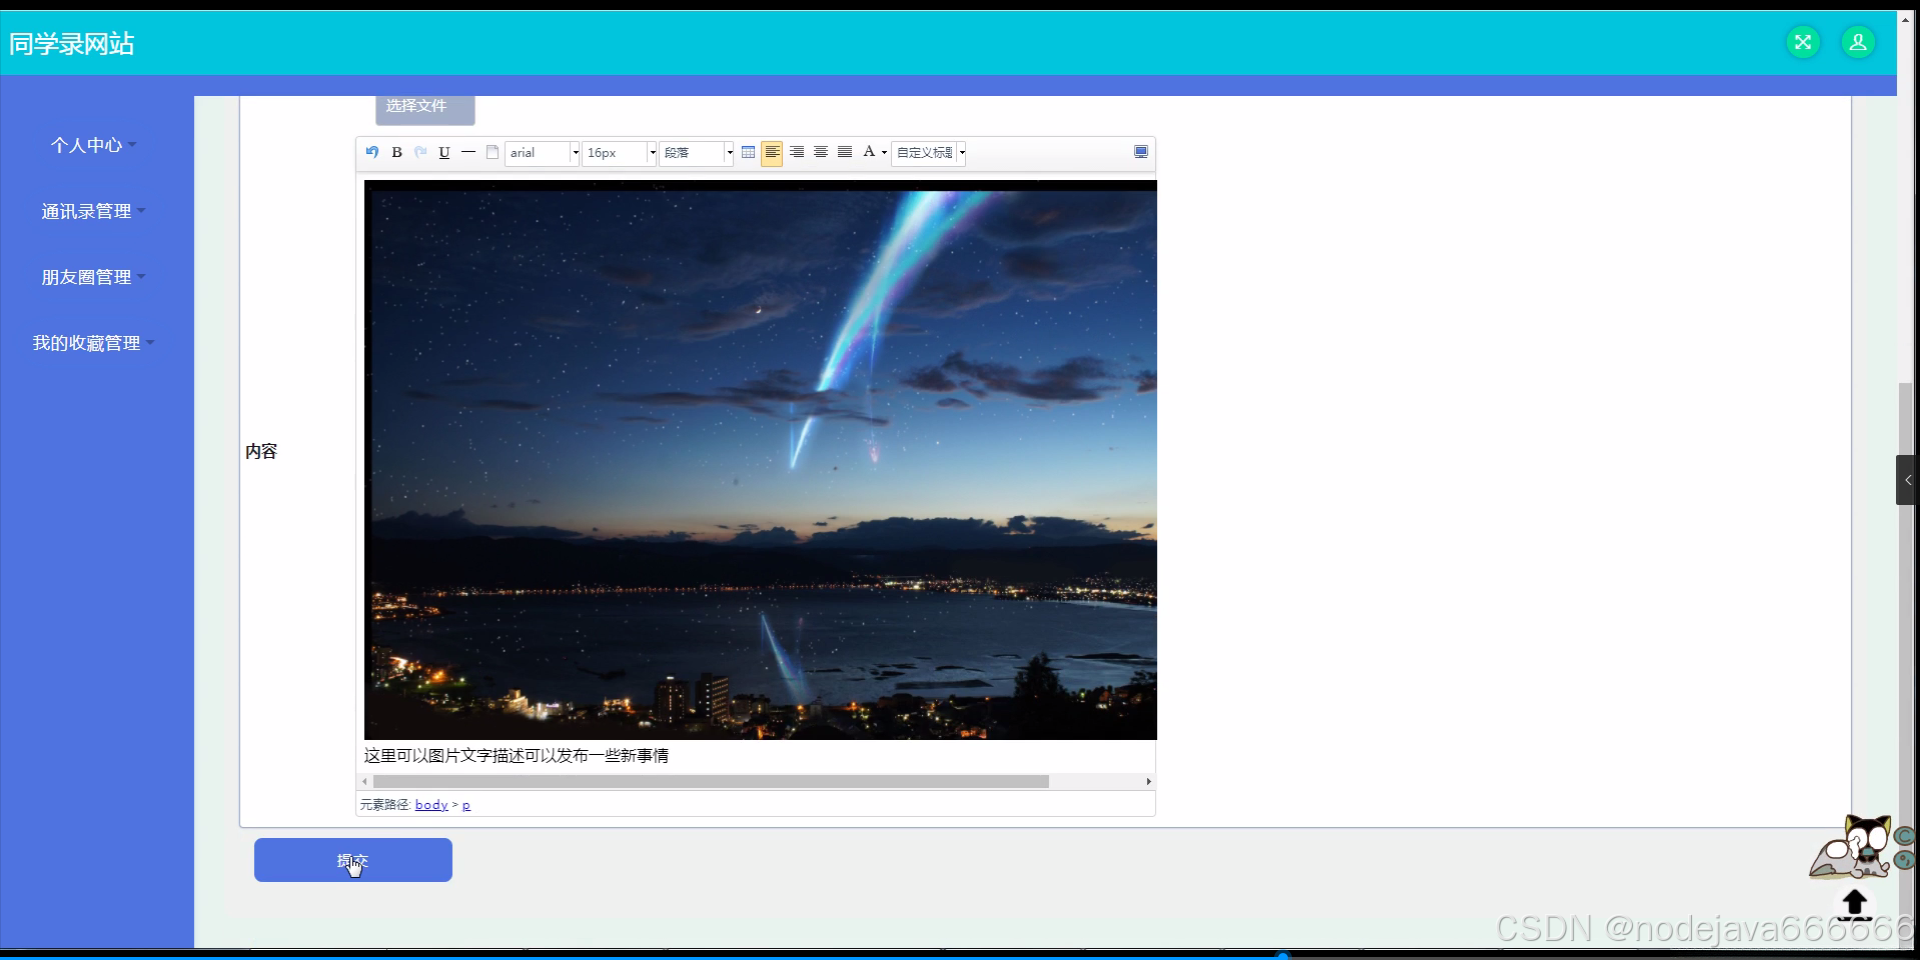Click the editor scrollbar right arrow
The height and width of the screenshot is (960, 1920).
1148,782
